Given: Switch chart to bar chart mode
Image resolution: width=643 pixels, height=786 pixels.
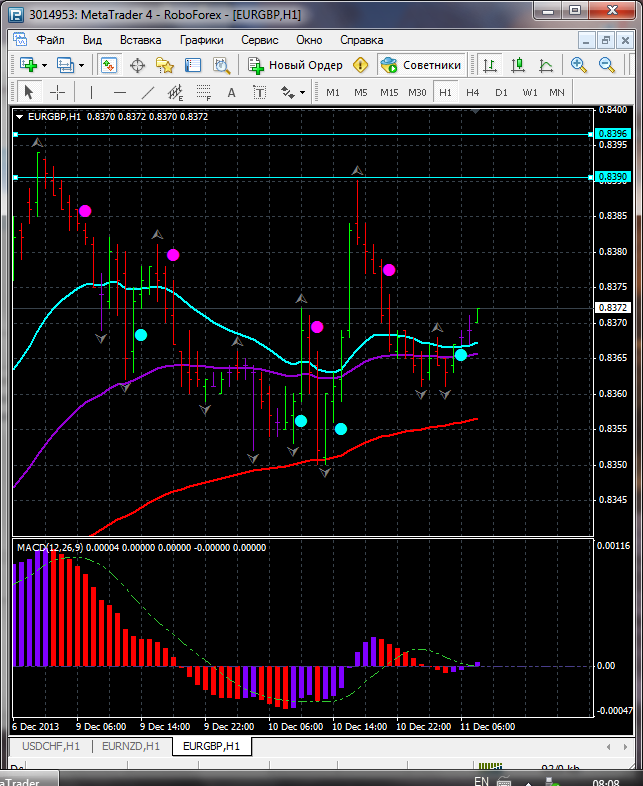Looking at the screenshot, I should point(489,65).
